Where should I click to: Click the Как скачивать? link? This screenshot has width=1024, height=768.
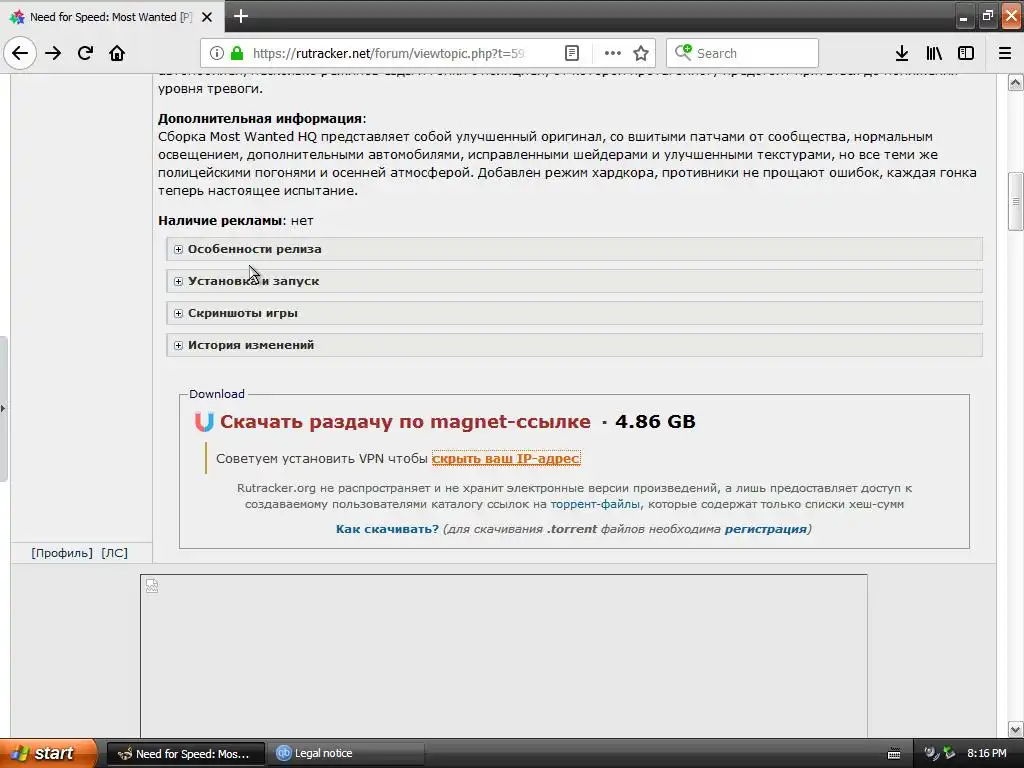click(x=387, y=529)
